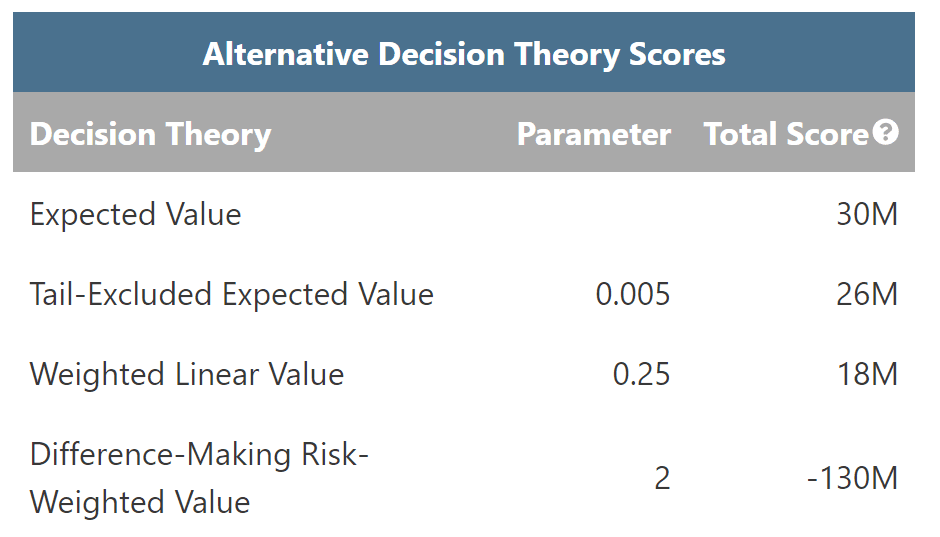The width and height of the screenshot is (940, 537).
Task: Click the Expected Value row label
Action: click(x=135, y=215)
